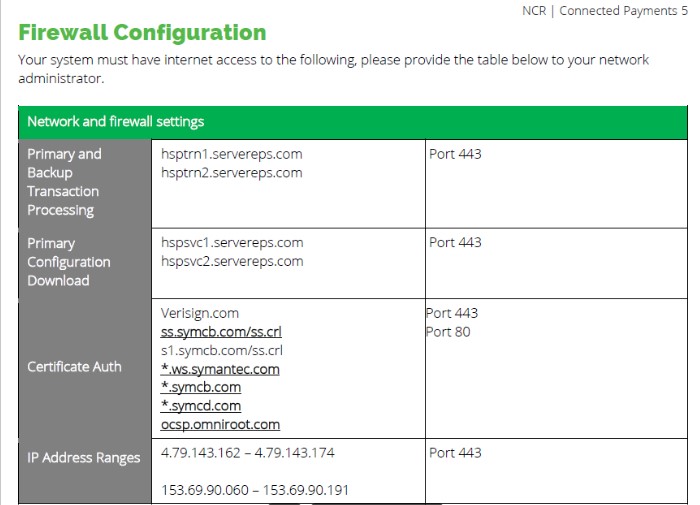700x505 pixels.
Task: Click the Certificate Auth row label
Action: [74, 367]
